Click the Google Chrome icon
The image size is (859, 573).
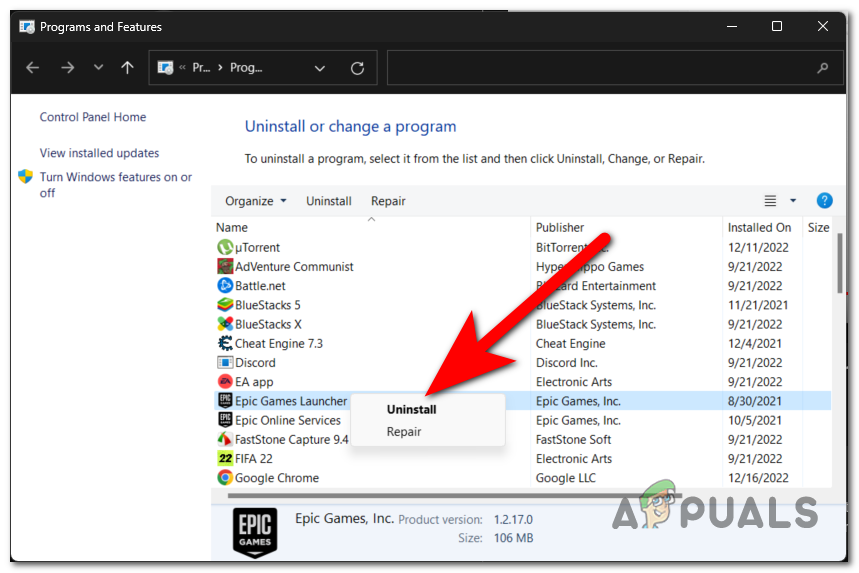(225, 478)
